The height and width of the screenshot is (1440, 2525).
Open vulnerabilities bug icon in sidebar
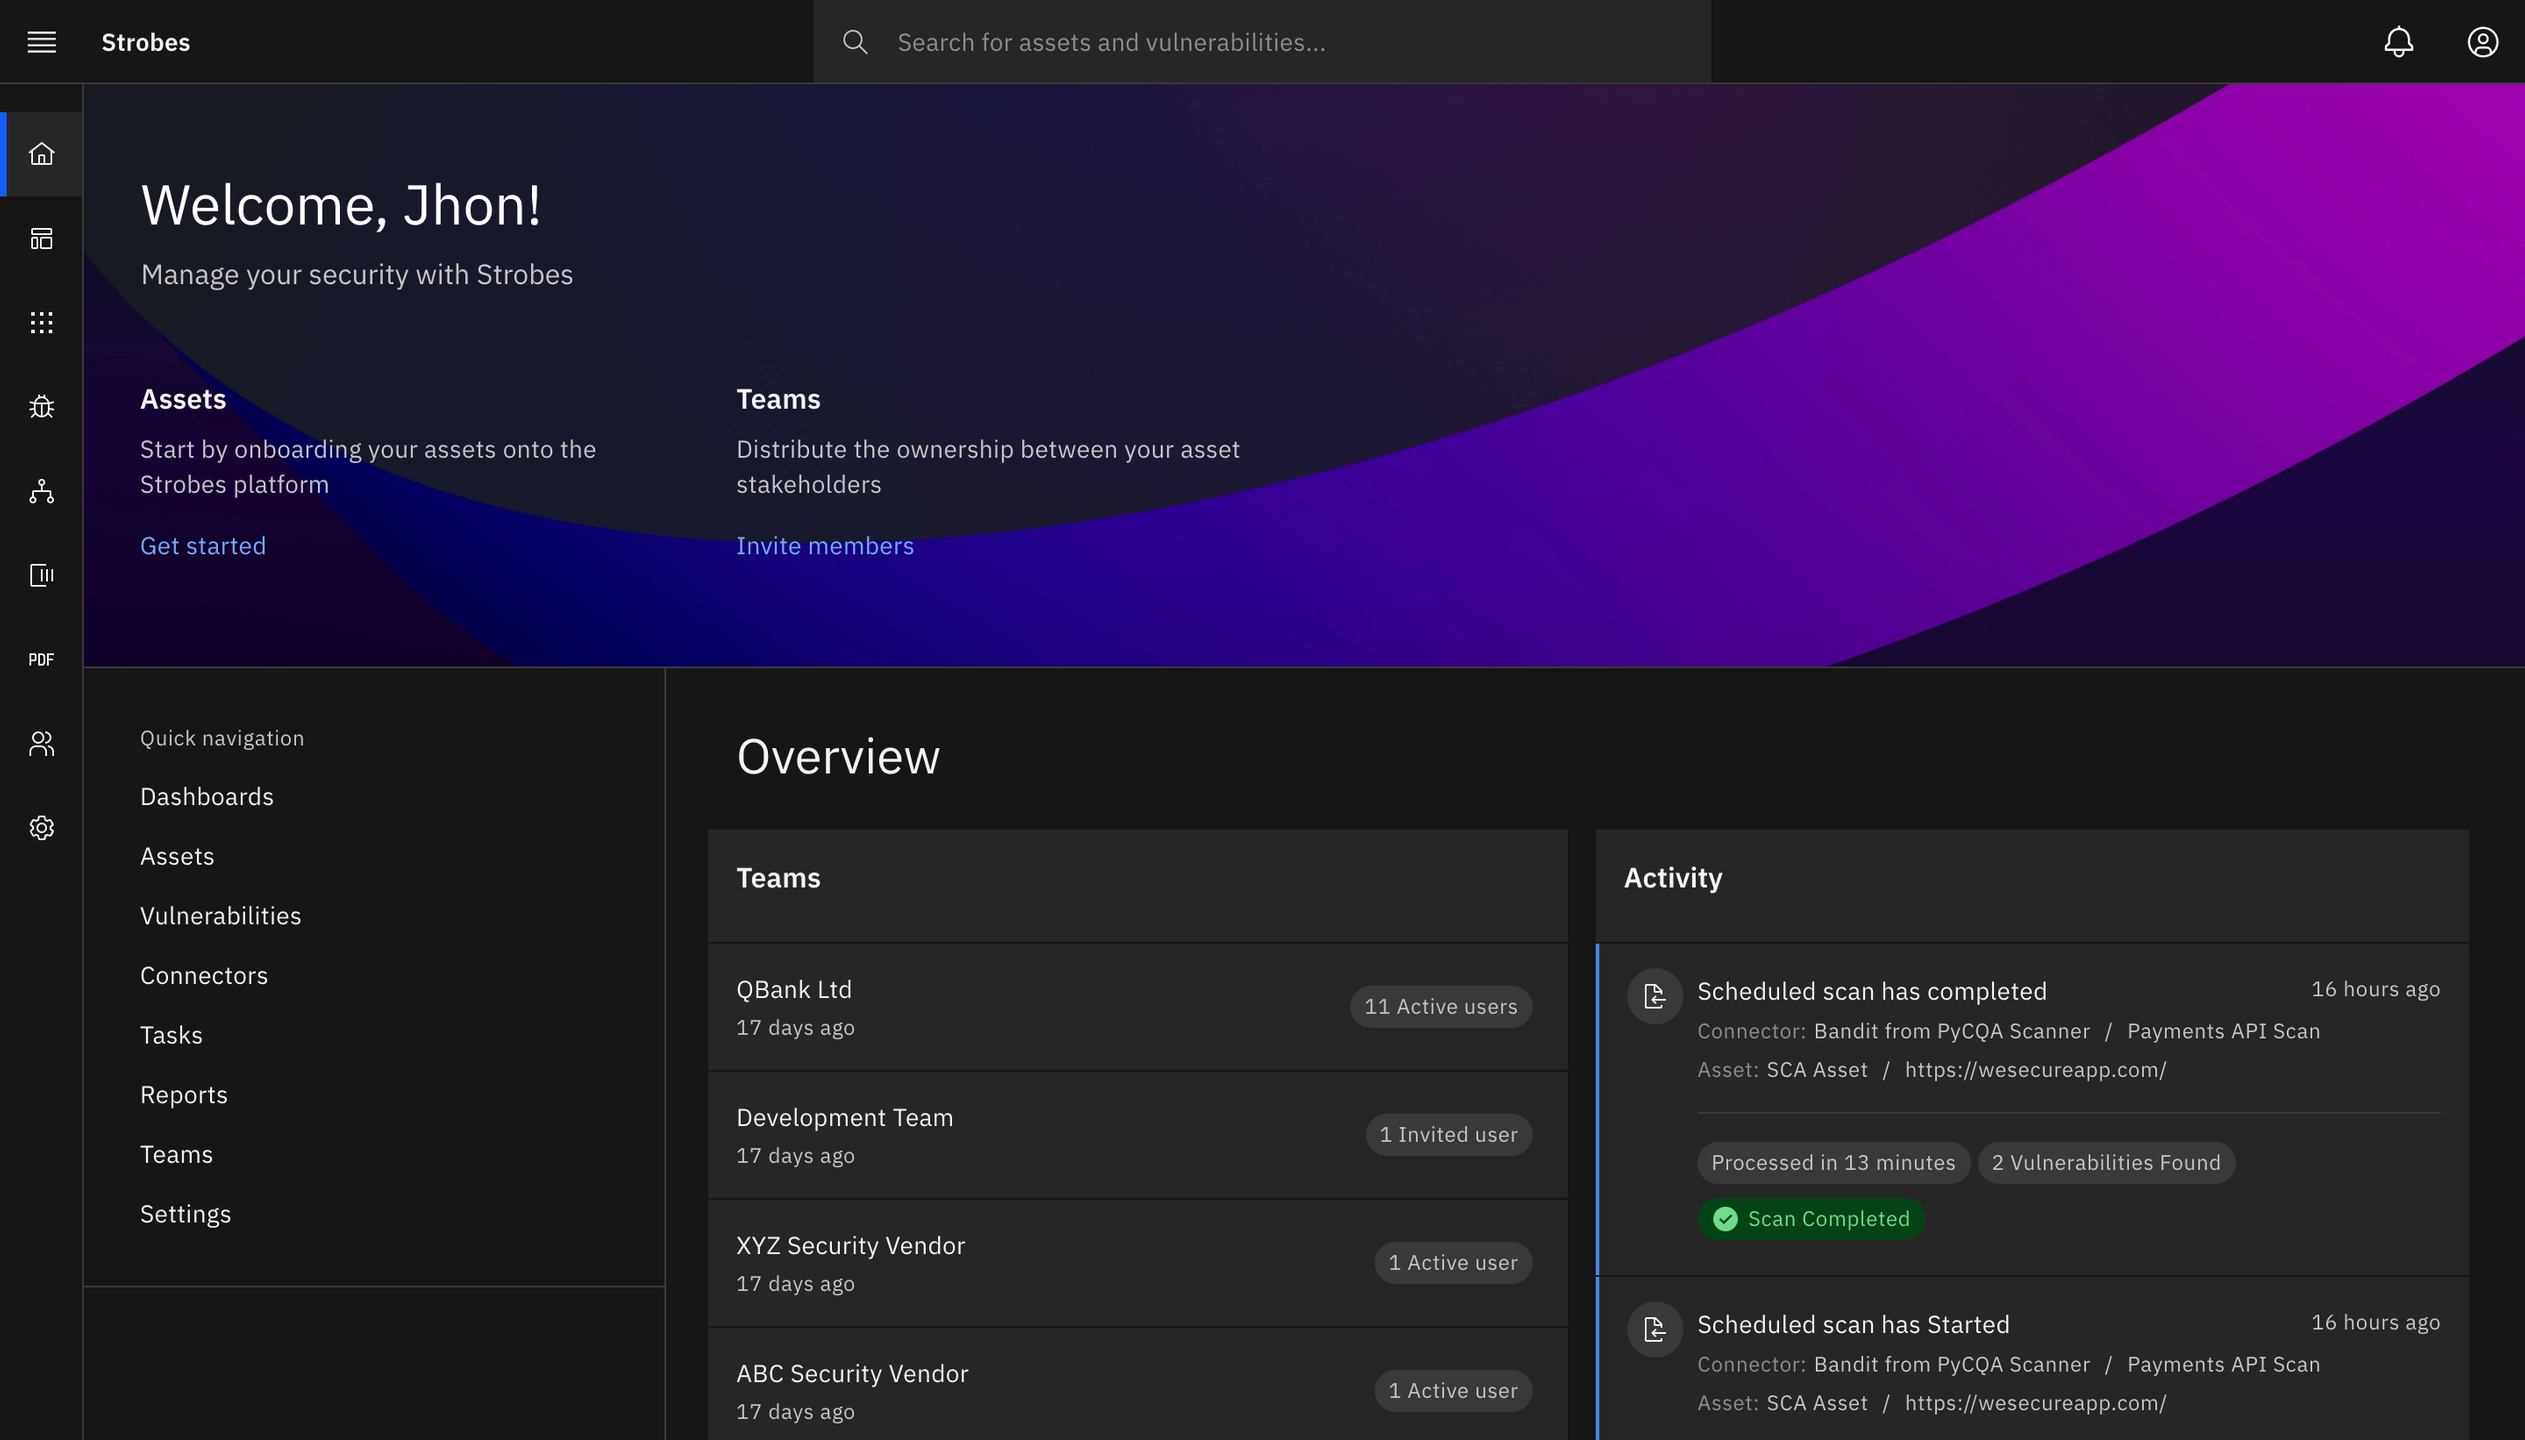tap(41, 407)
